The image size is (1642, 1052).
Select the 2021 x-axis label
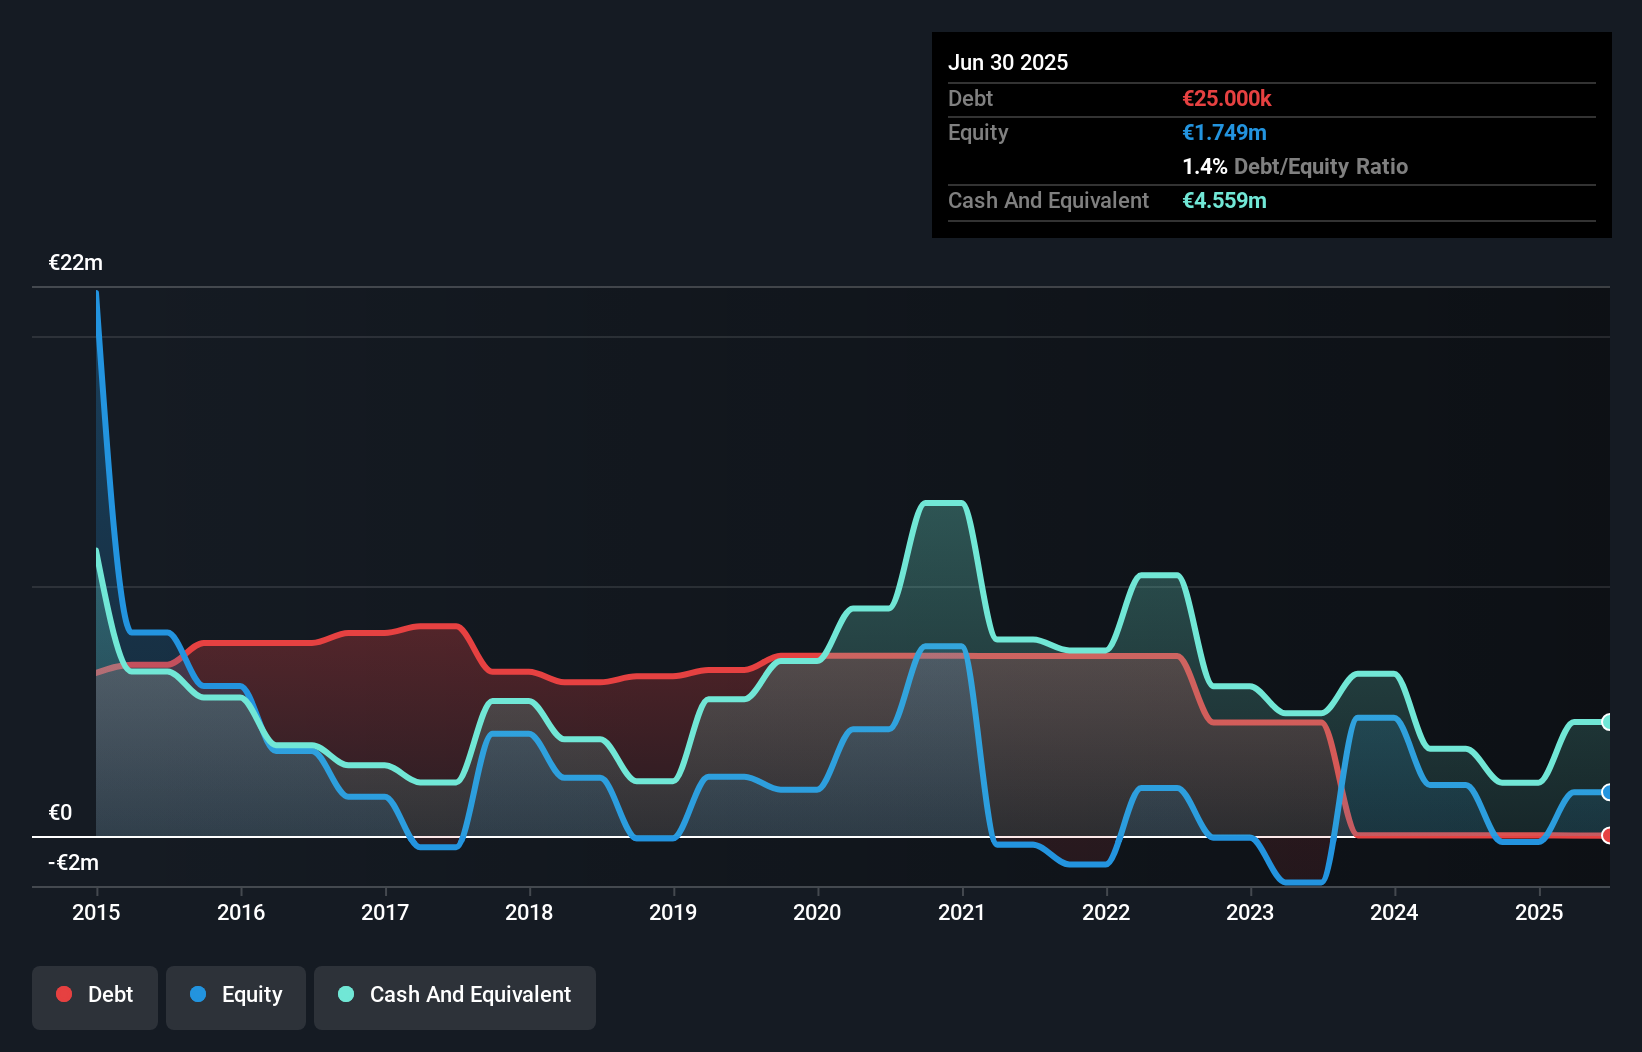coord(961,912)
